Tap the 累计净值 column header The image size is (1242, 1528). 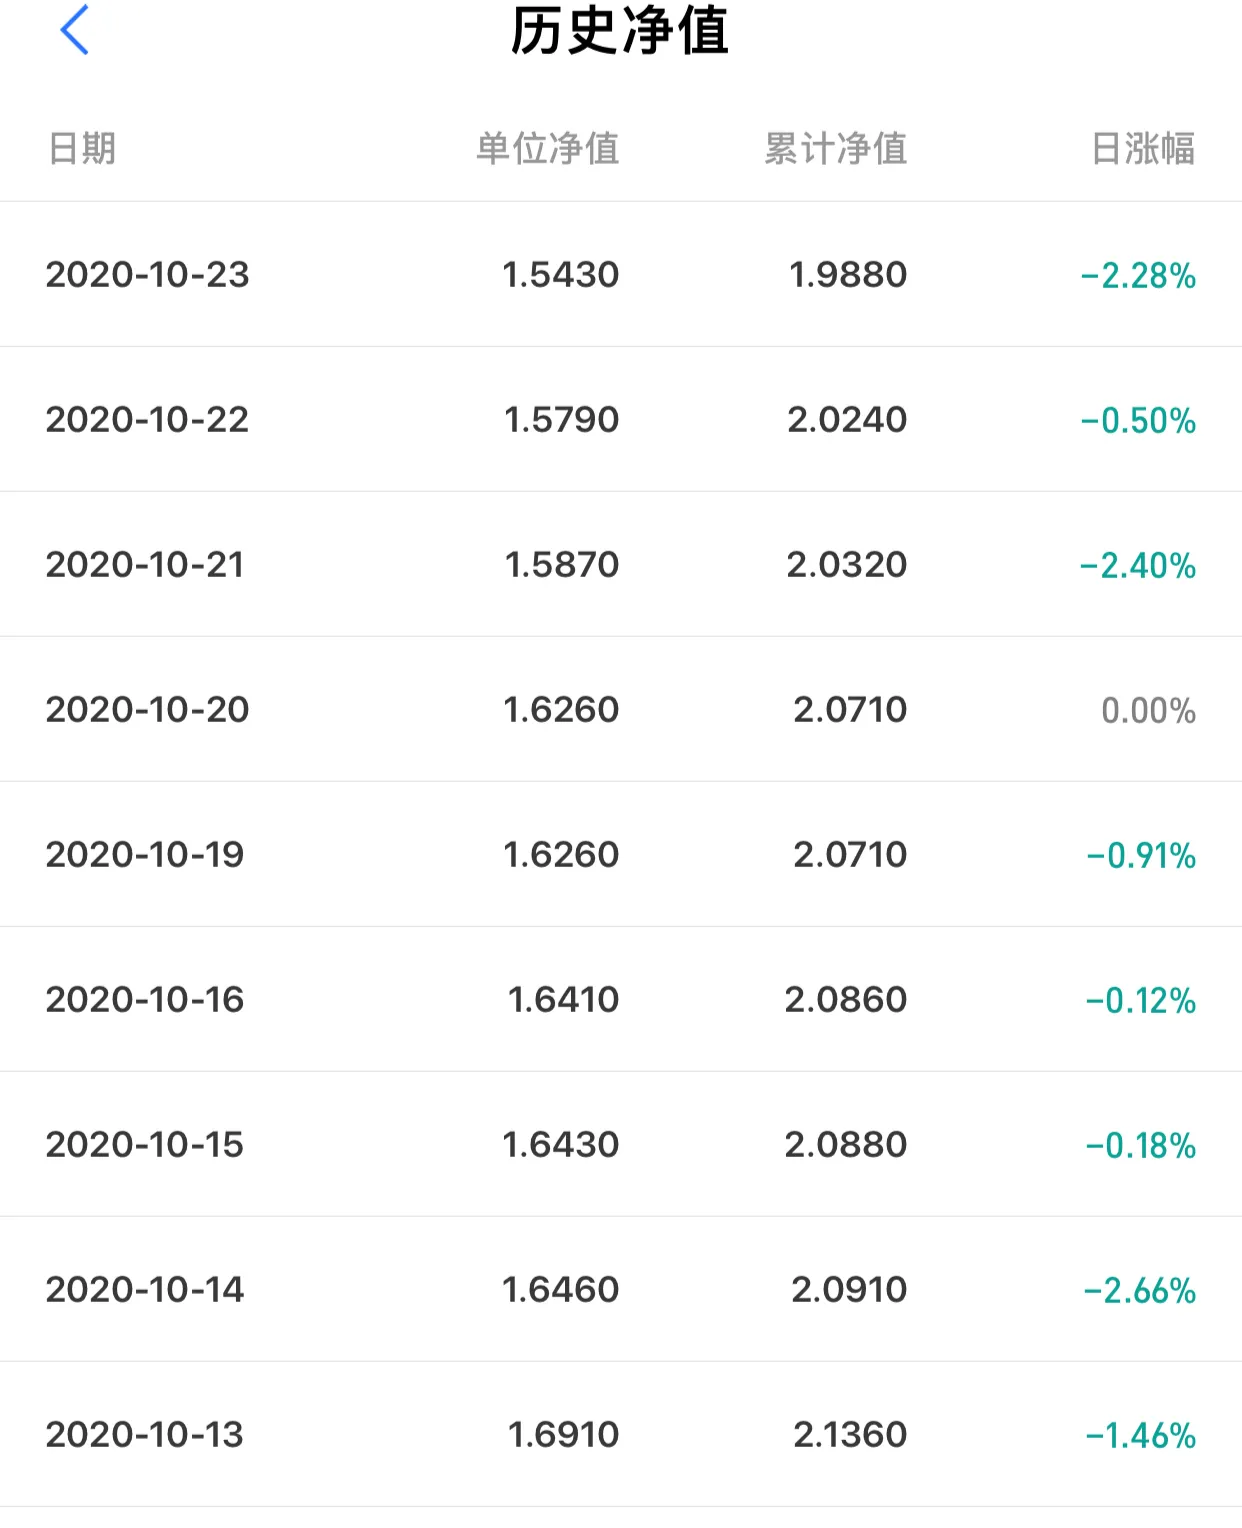[836, 149]
